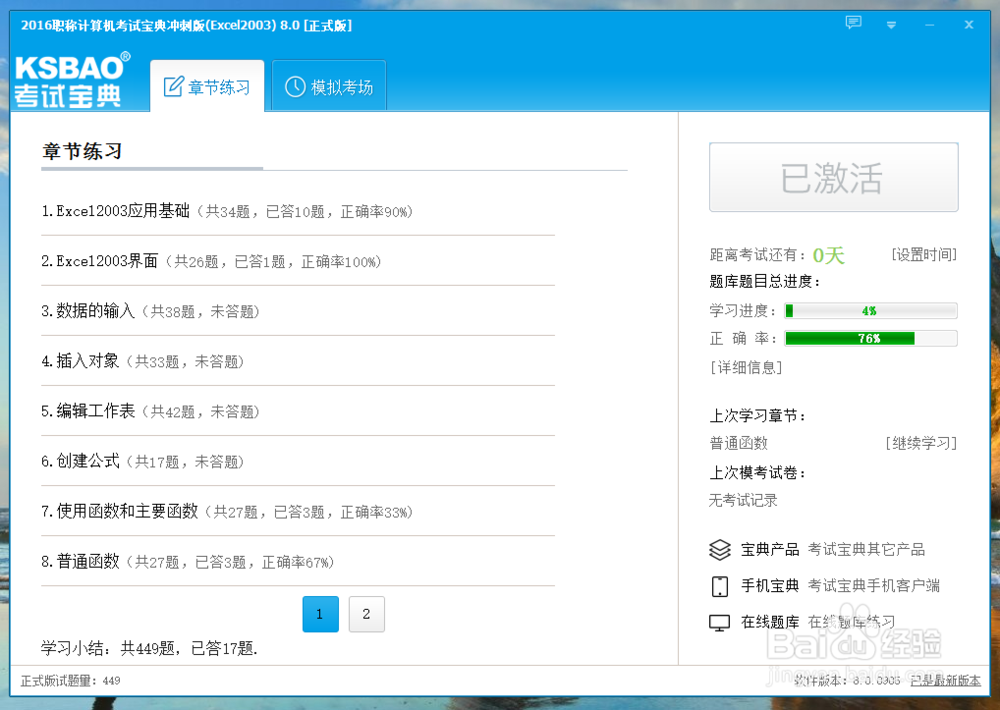Screen dimensions: 1000x710
Task: Click the 学习进度 4% progress bar
Action: click(x=871, y=311)
